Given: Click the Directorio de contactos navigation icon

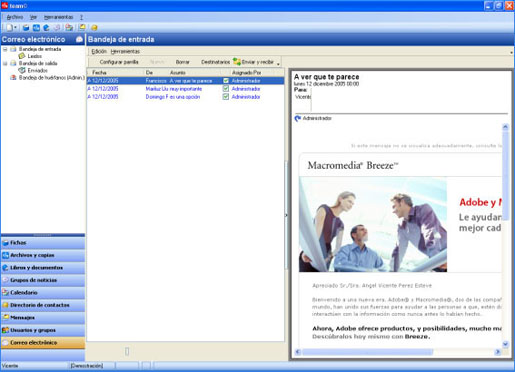Looking at the screenshot, I should (6, 305).
